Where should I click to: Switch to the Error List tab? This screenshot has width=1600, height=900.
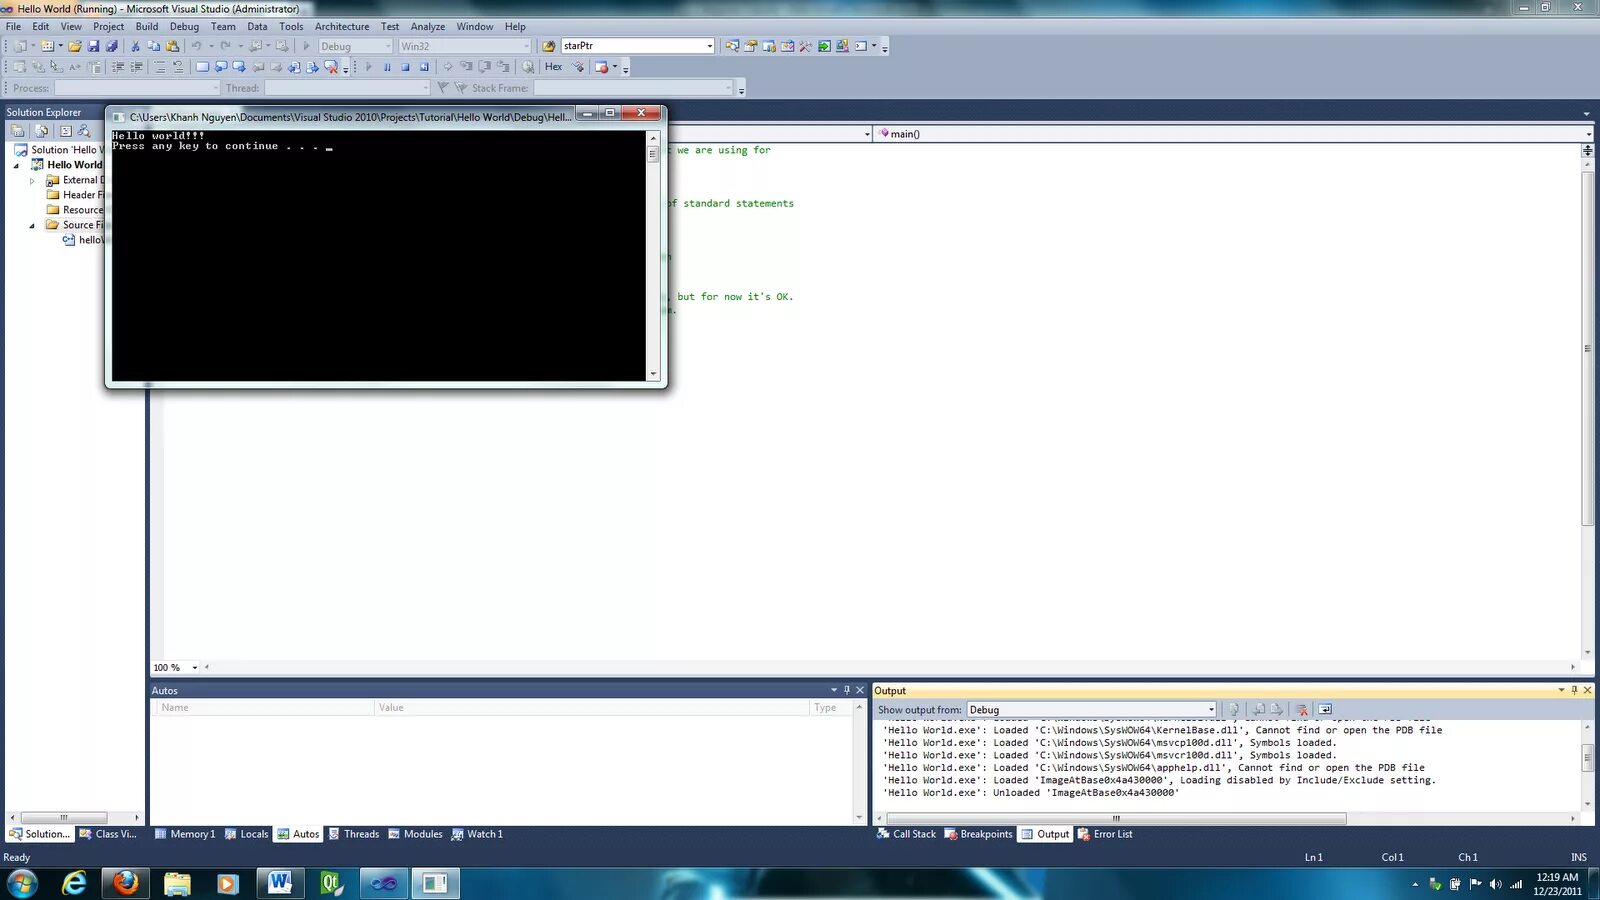pyautogui.click(x=1105, y=834)
